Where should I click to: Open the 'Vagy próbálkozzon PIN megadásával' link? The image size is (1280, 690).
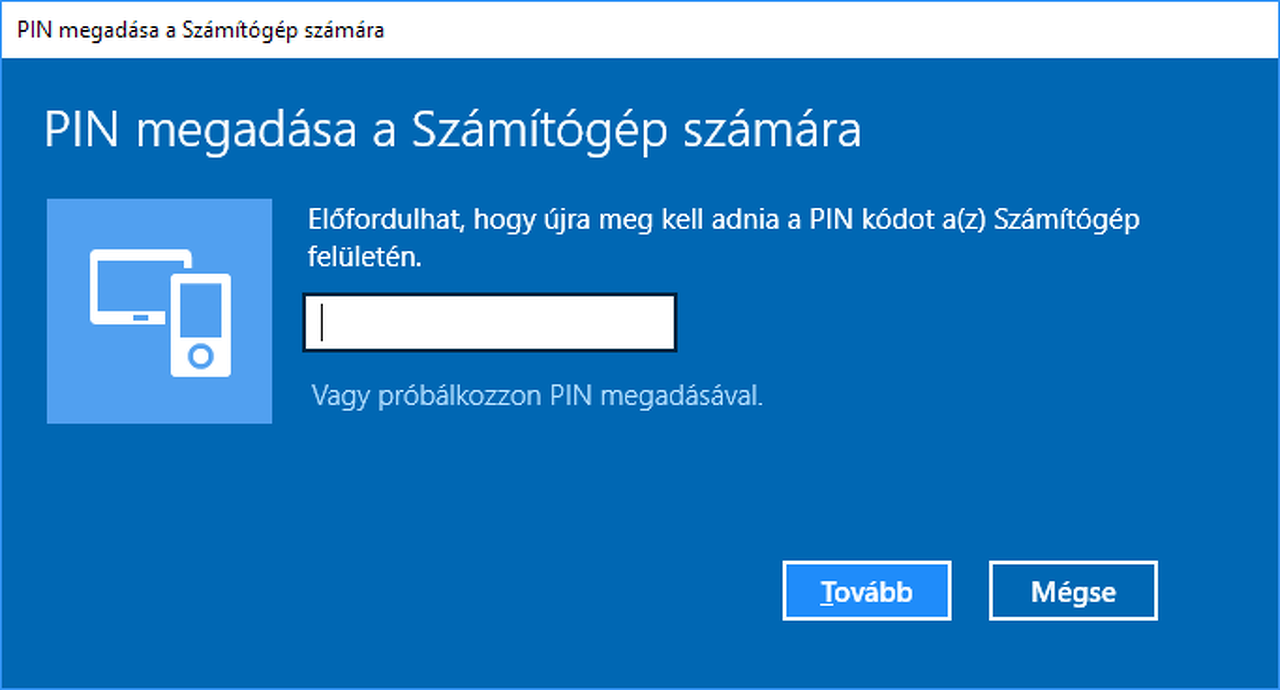coord(537,396)
